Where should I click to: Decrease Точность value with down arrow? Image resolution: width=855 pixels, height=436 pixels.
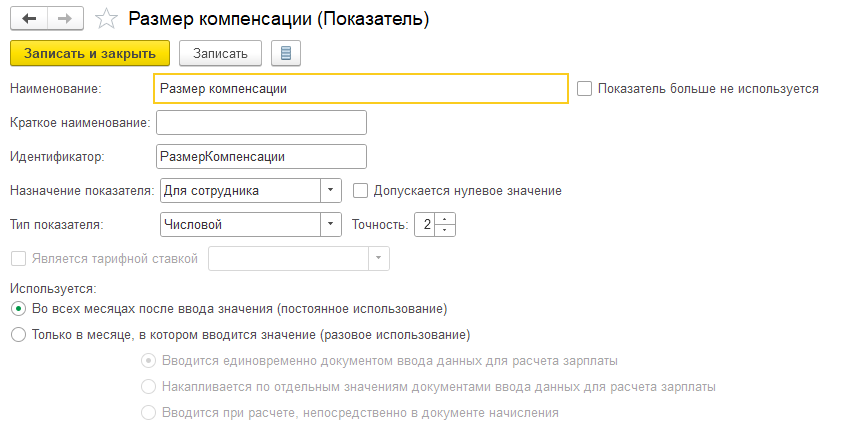pos(445,230)
